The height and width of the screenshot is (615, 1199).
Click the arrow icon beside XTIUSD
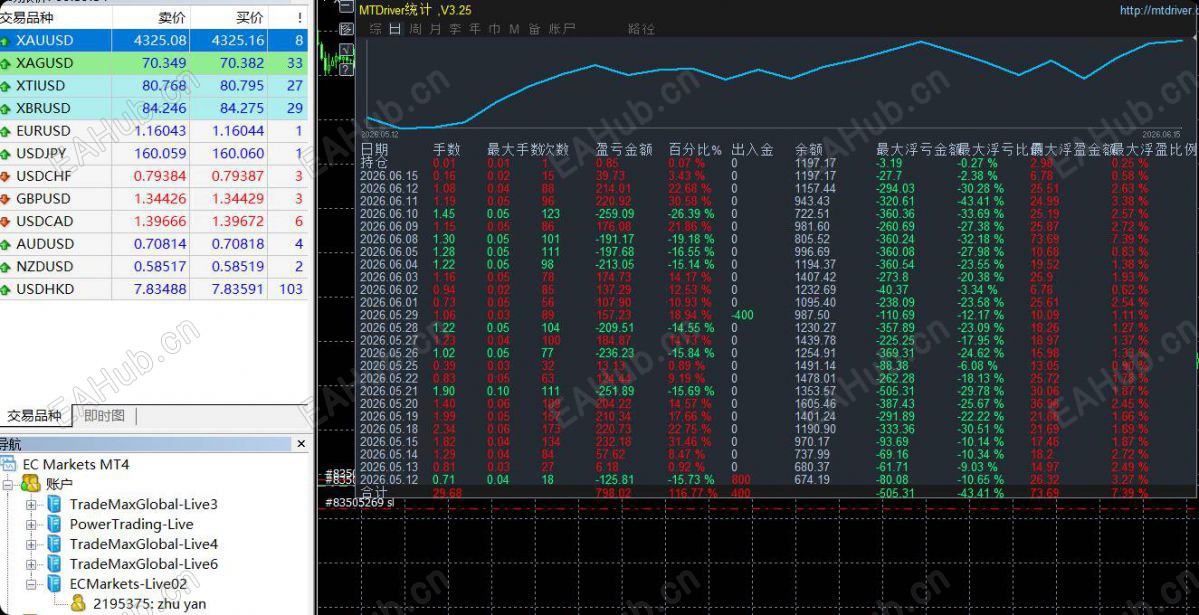tap(5, 86)
